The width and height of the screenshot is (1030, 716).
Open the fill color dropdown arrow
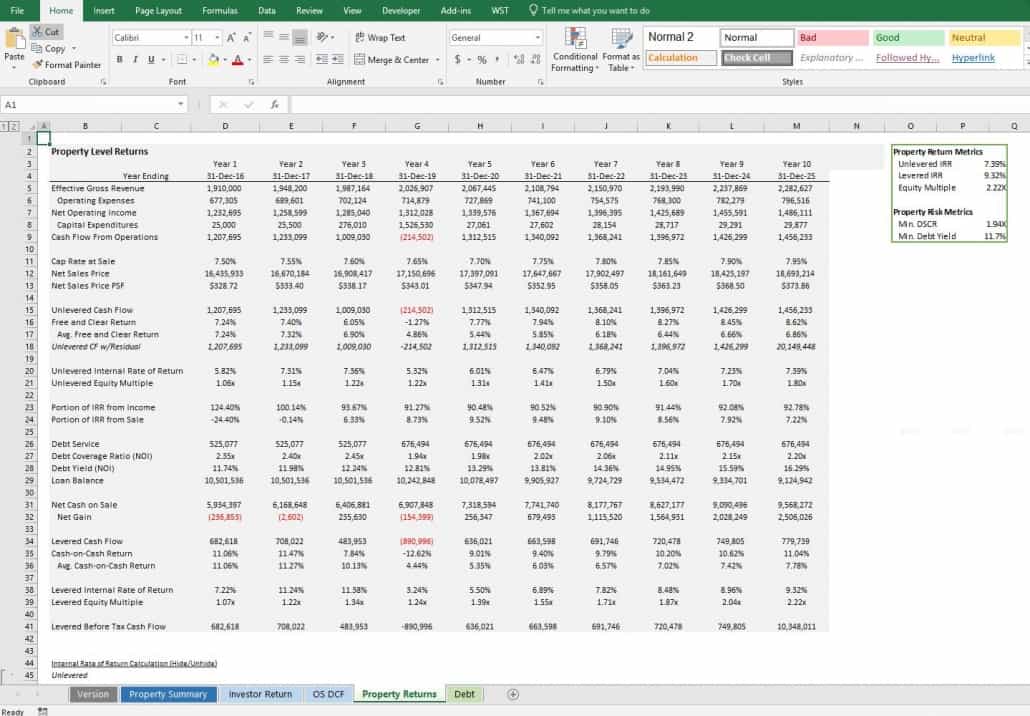[x=224, y=60]
